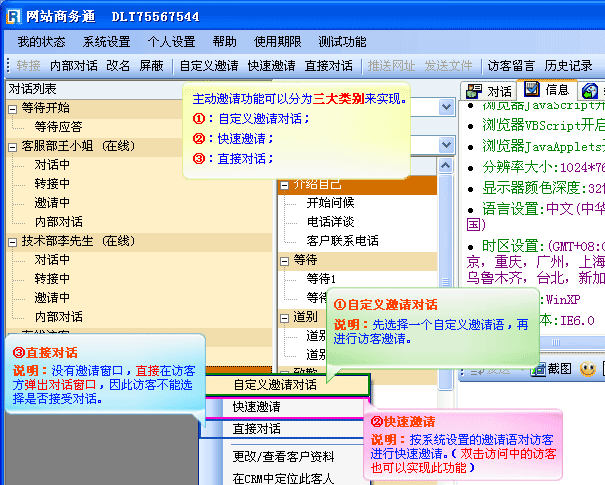The width and height of the screenshot is (605, 485).
Task: Click 访客留言 toolbar button
Action: [510, 66]
